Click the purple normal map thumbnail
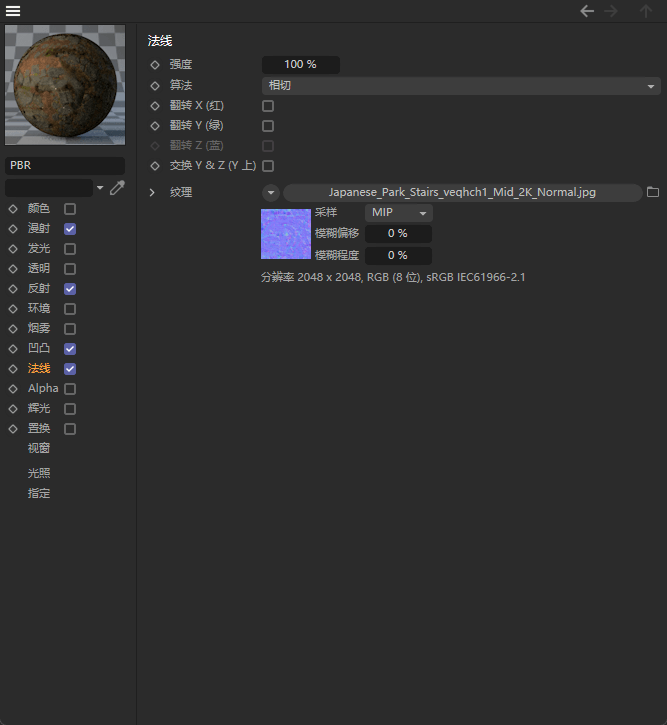Image resolution: width=667 pixels, height=725 pixels. point(286,234)
